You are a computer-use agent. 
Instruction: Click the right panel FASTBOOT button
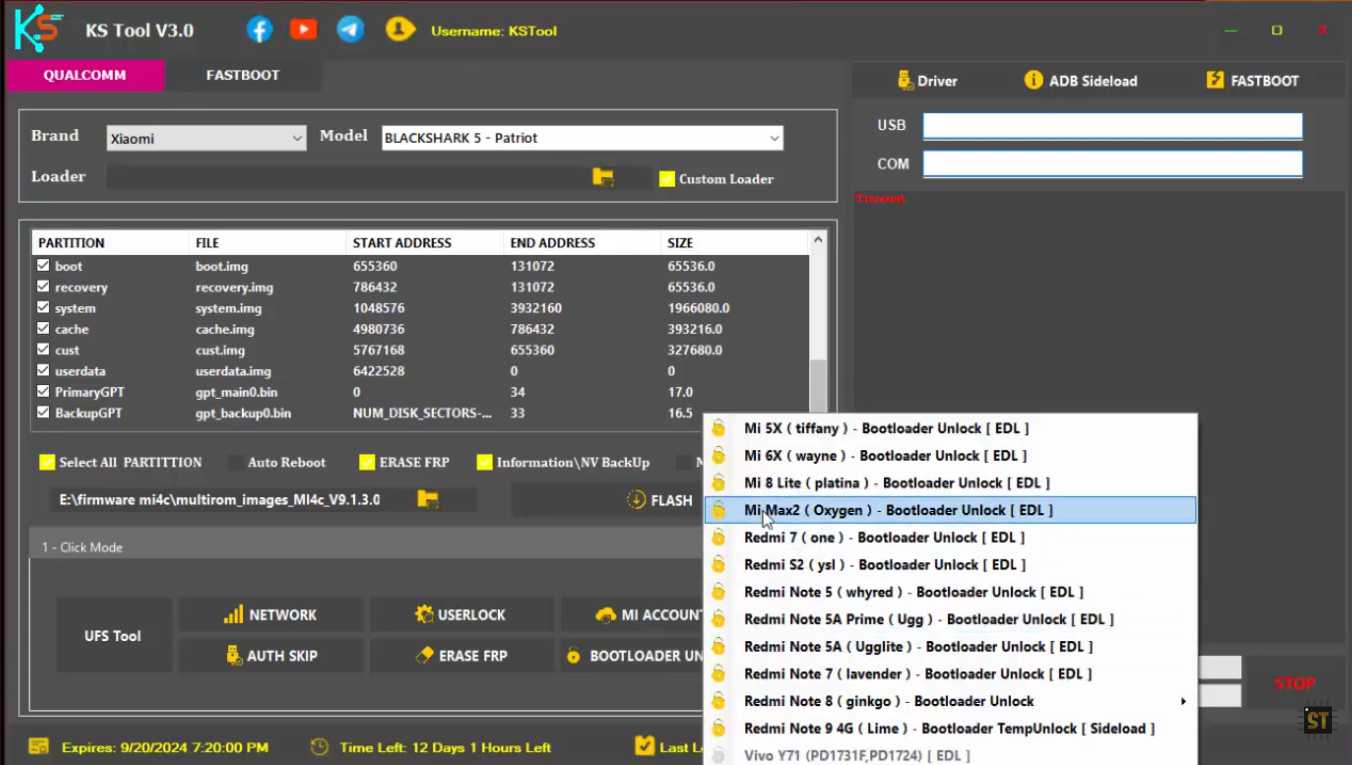click(x=1252, y=81)
